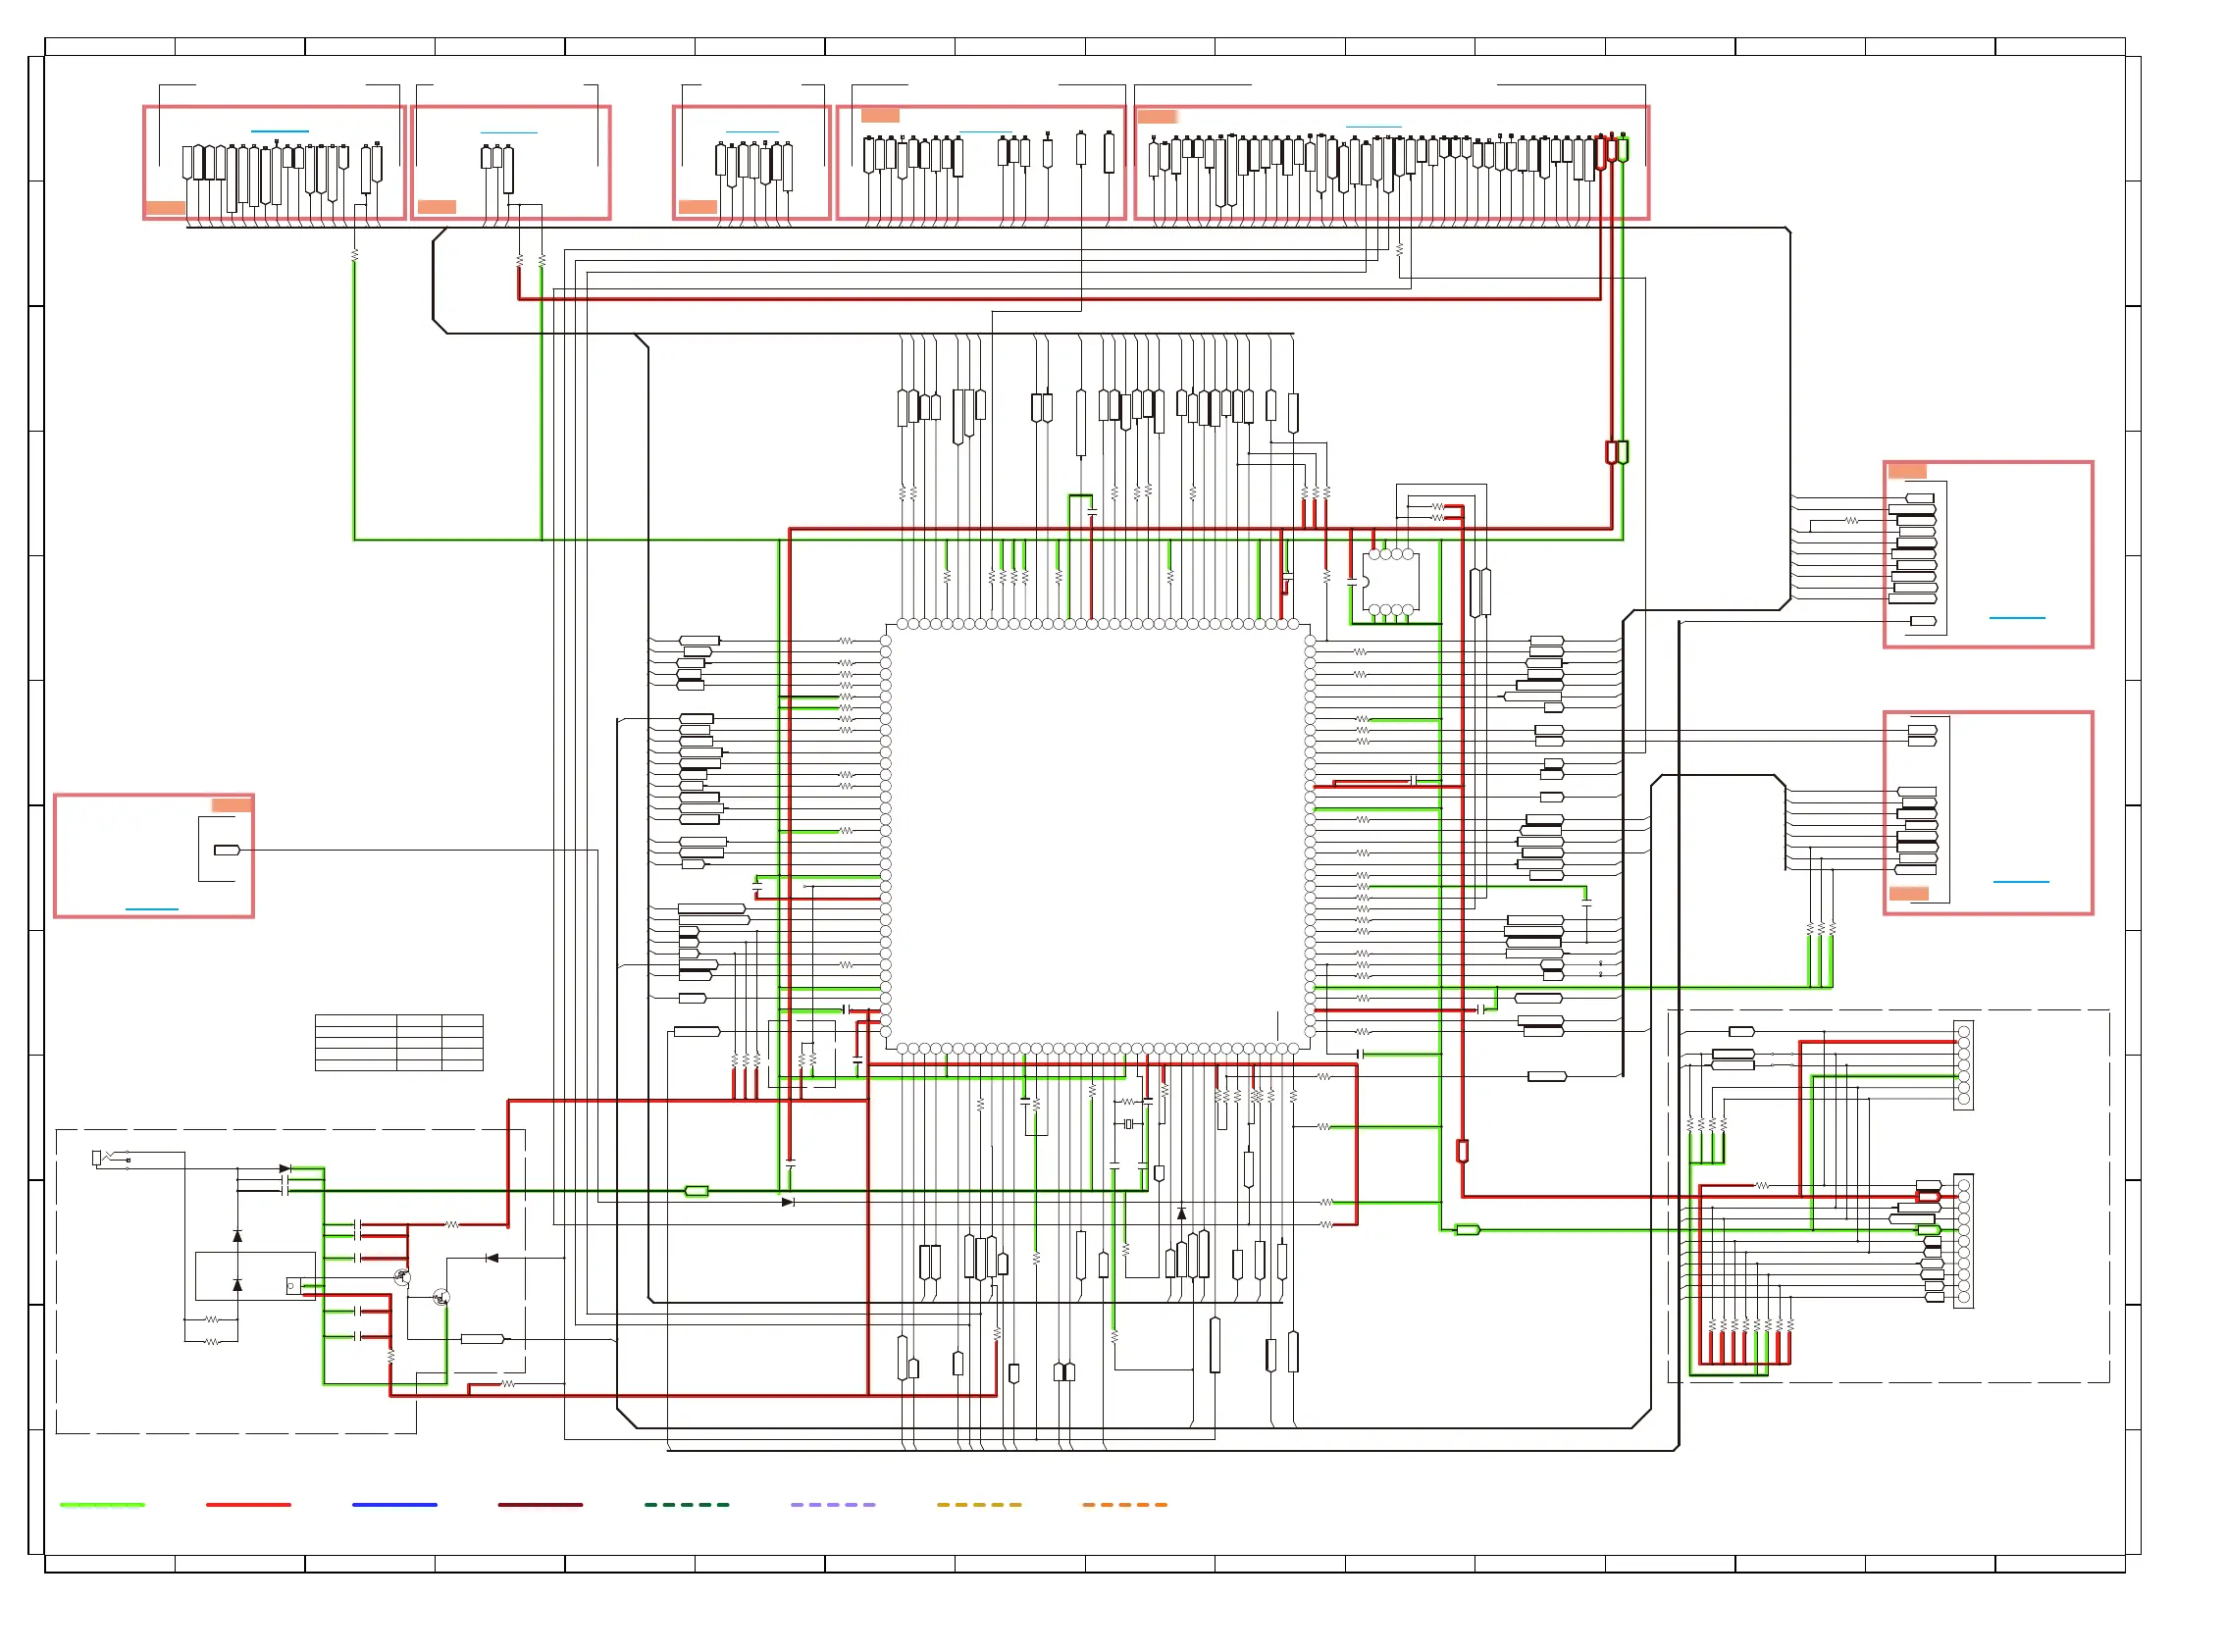The image size is (2225, 1652).
Task: Click the lower transistor symbol near green wire
Action: pyautogui.click(x=441, y=1297)
